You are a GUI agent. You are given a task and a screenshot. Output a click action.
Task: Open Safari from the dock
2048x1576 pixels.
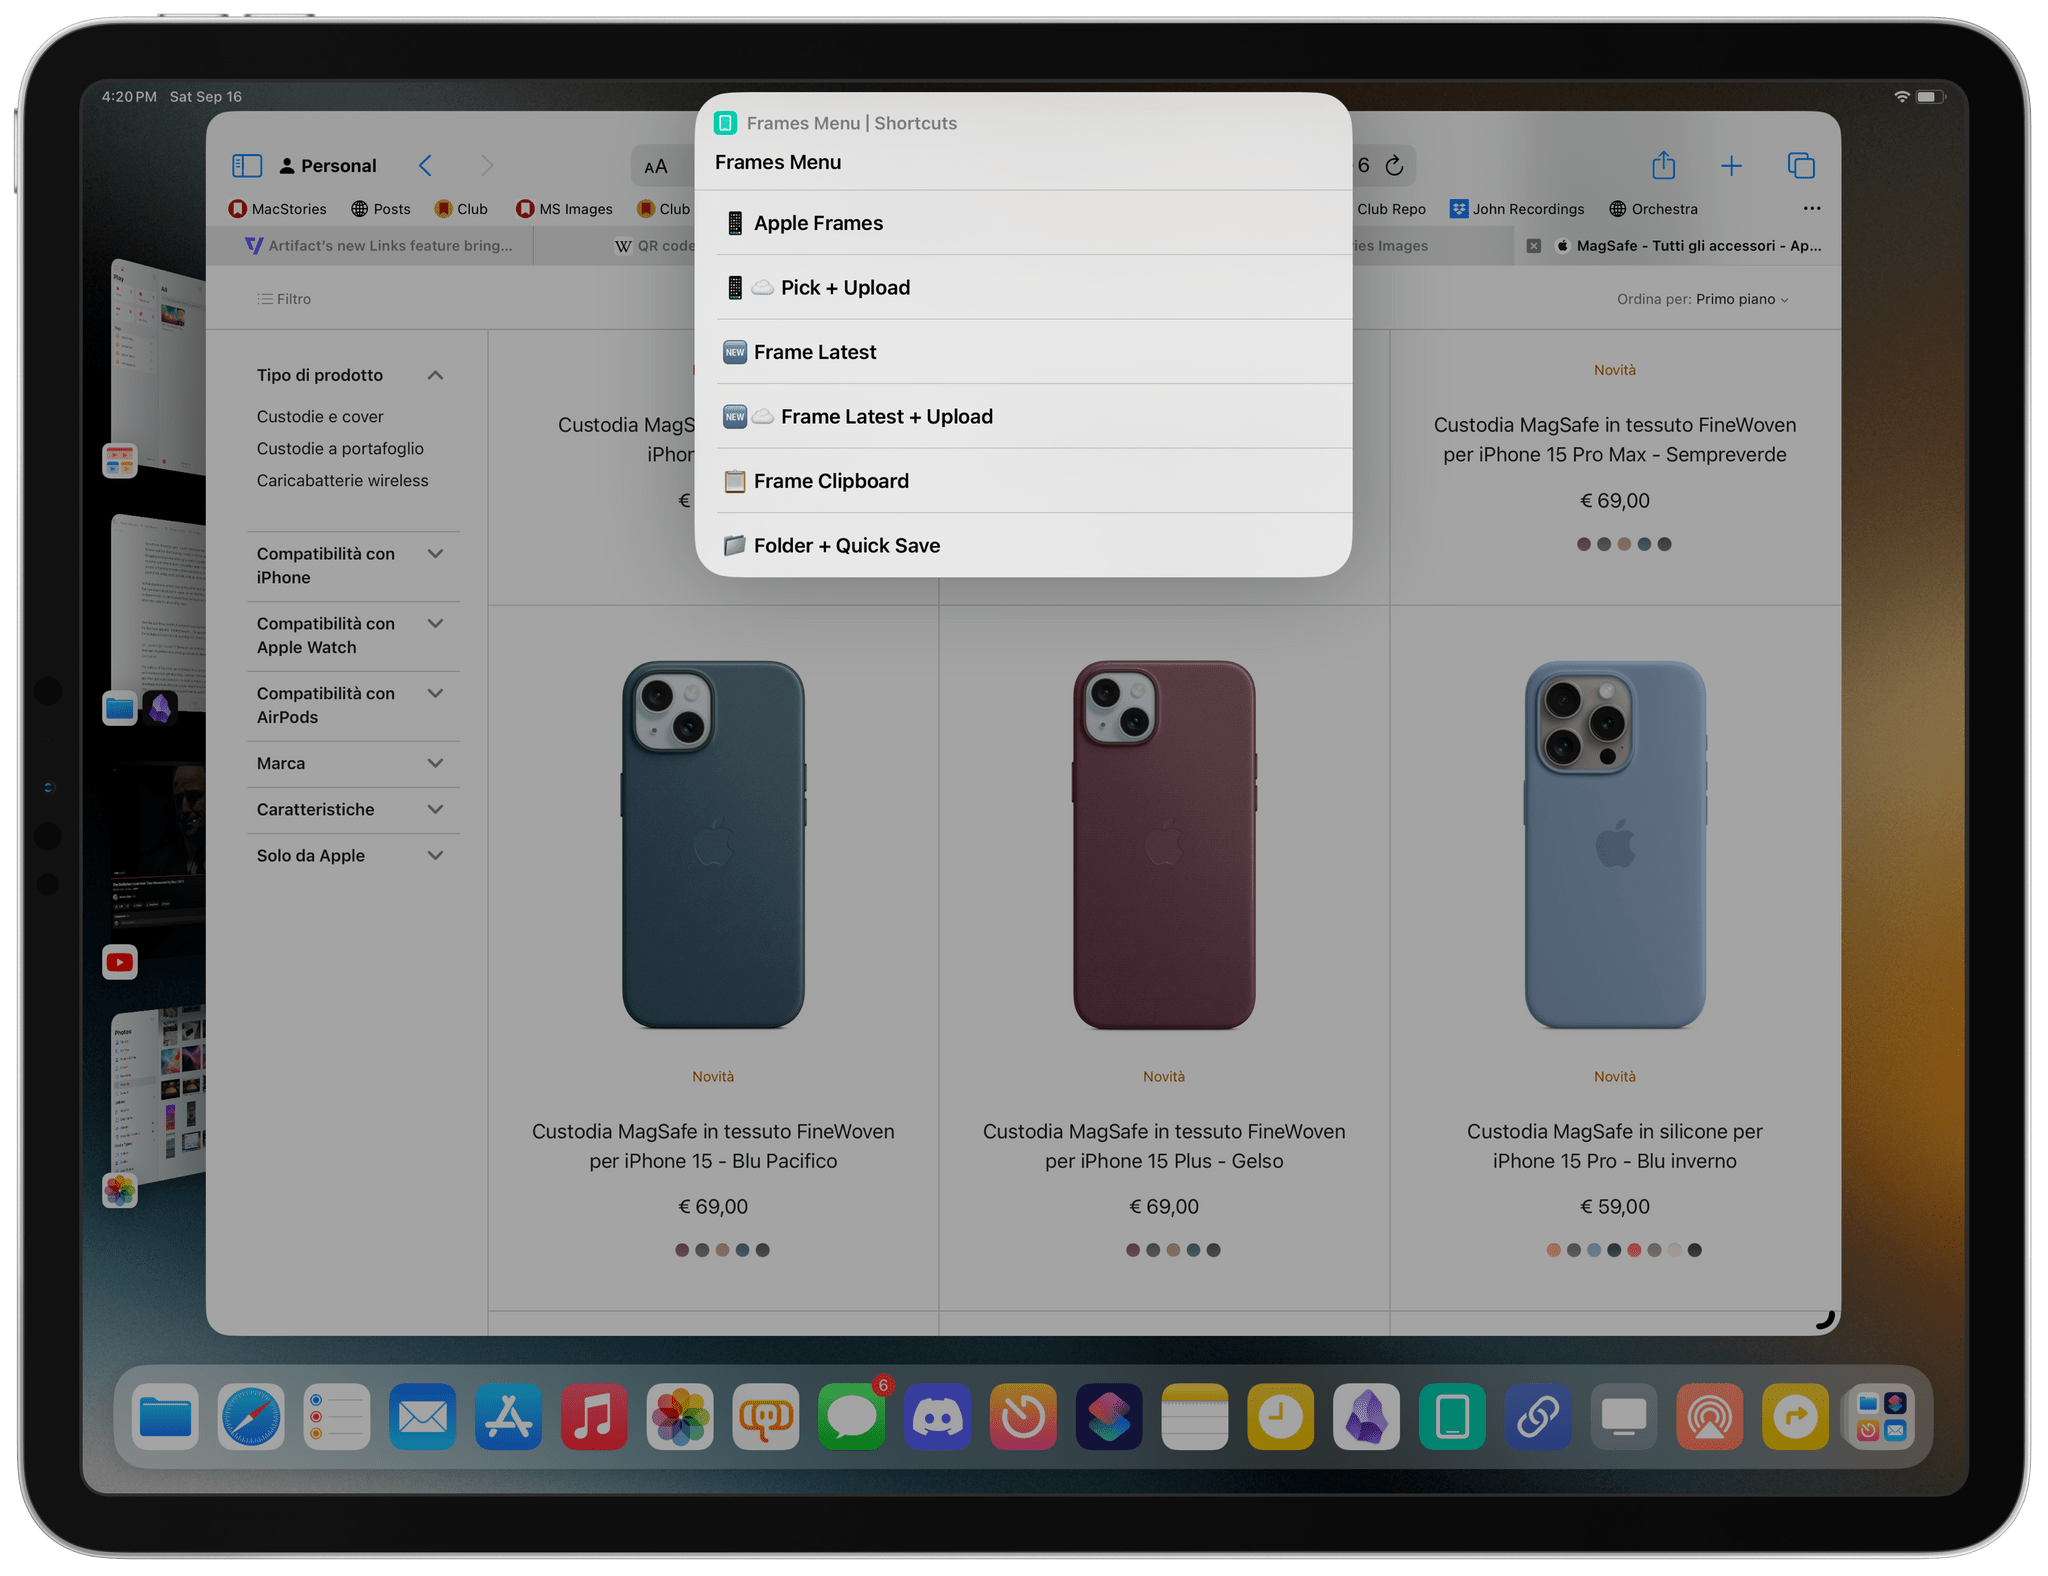(251, 1416)
